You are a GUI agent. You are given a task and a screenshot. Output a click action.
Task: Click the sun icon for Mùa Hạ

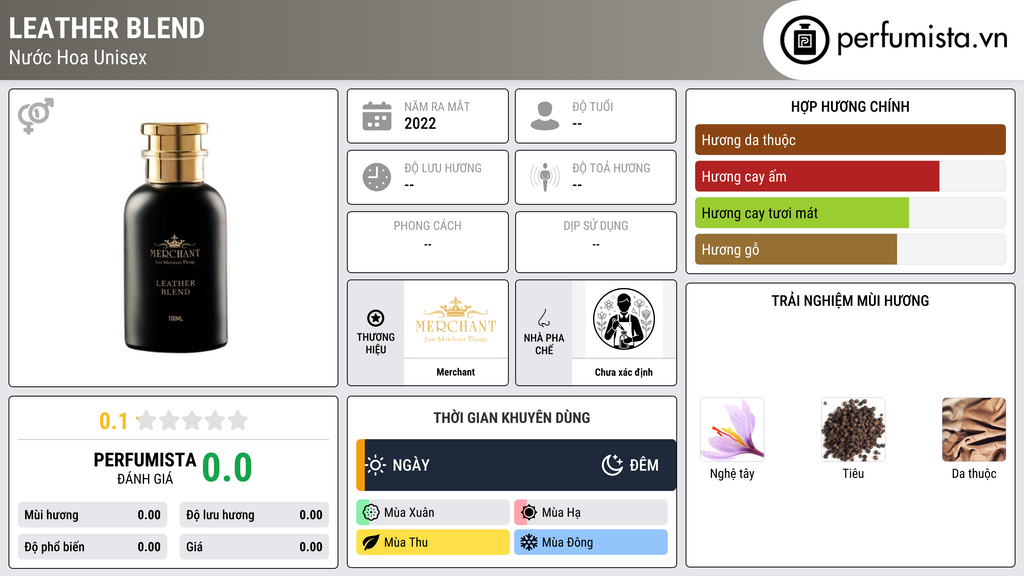click(x=529, y=513)
